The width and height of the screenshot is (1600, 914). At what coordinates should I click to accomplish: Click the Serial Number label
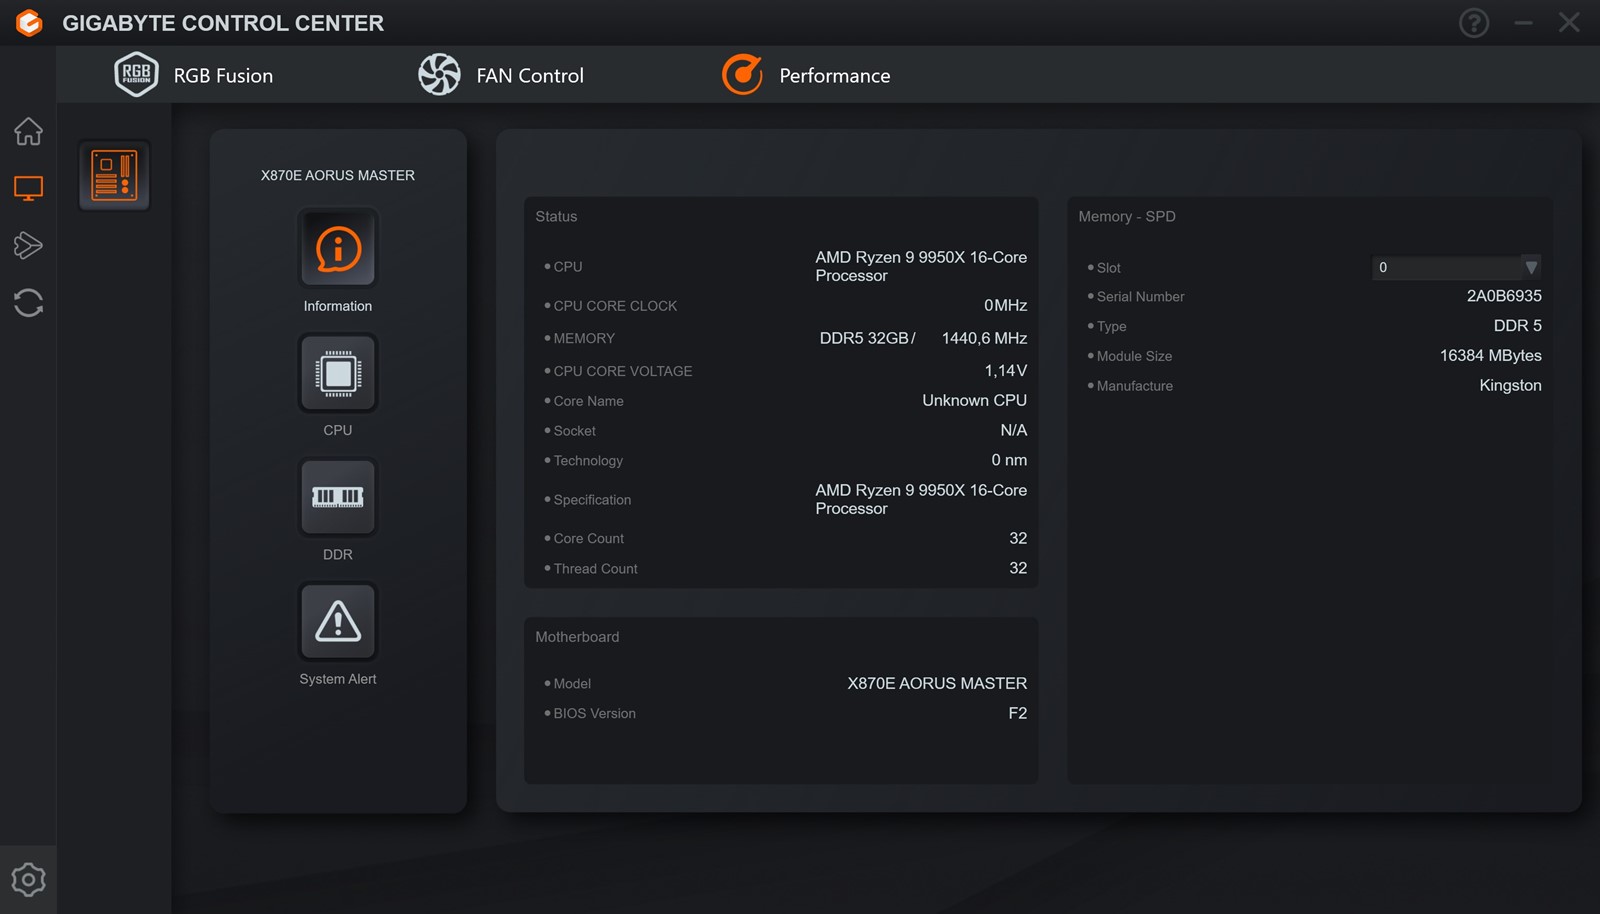[1140, 297]
